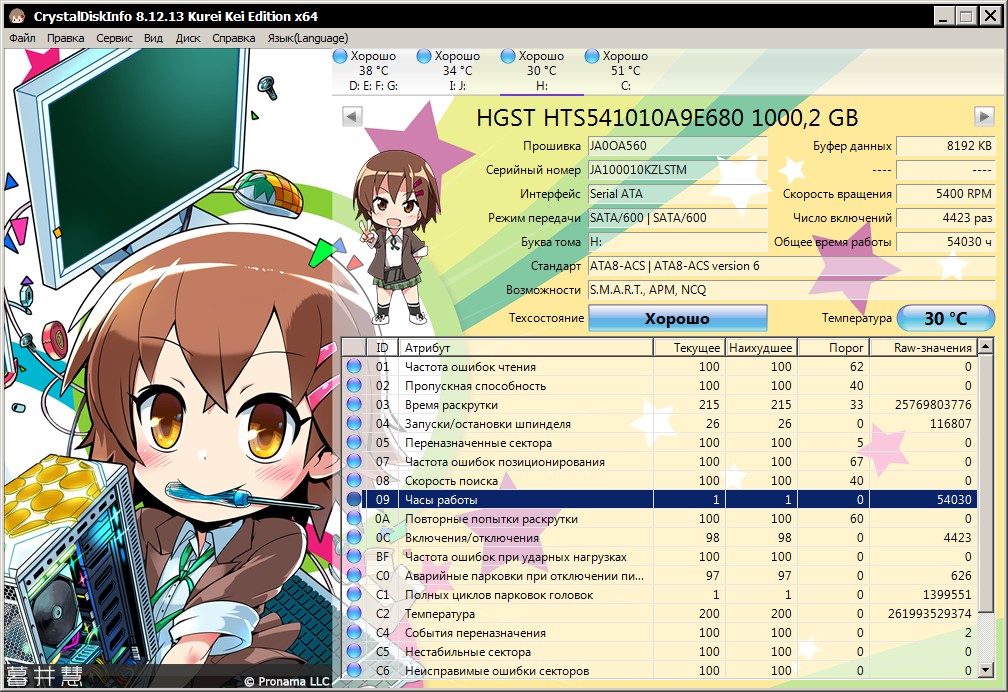Select row Повторные попытки раскрутки

point(660,518)
